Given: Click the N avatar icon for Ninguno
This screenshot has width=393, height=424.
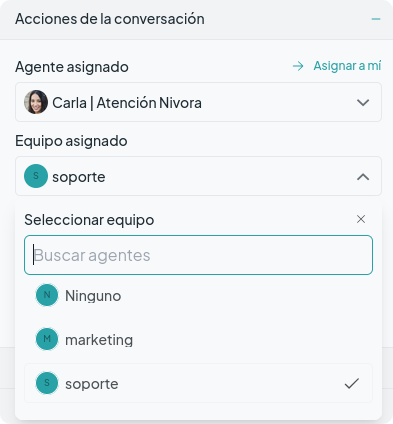Looking at the screenshot, I should [47, 295].
